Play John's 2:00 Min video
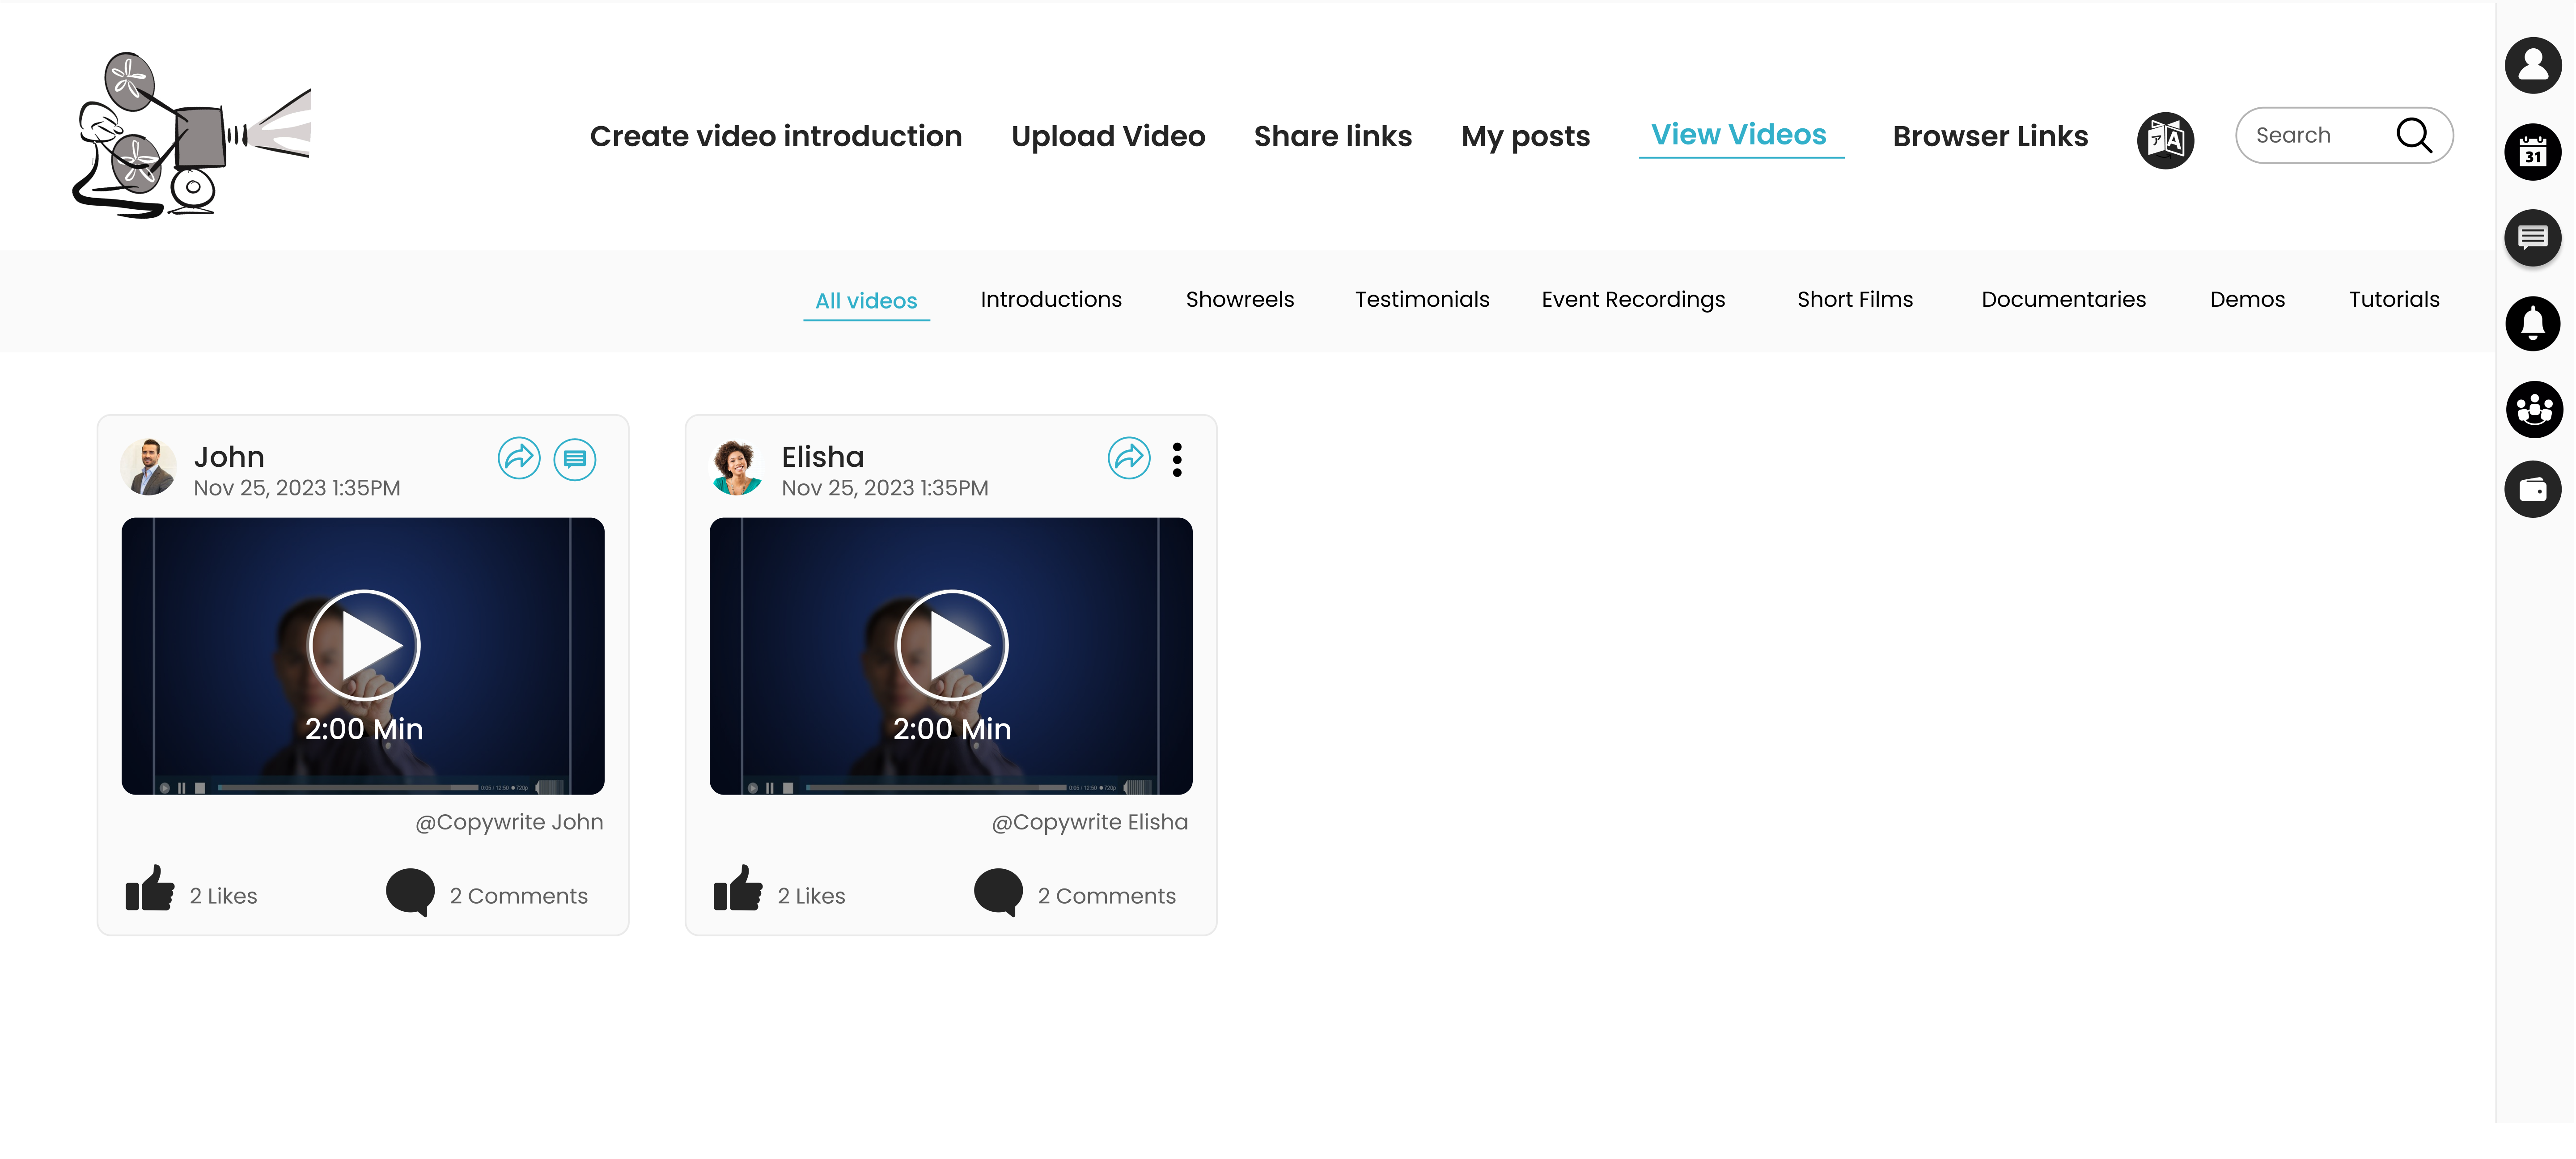2576x1159 pixels. (x=364, y=645)
